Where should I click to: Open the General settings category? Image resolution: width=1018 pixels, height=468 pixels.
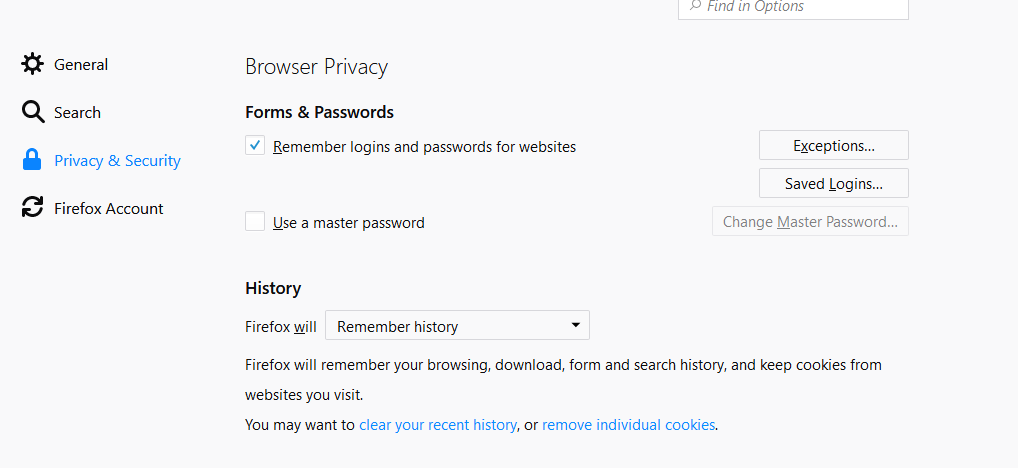pos(81,64)
